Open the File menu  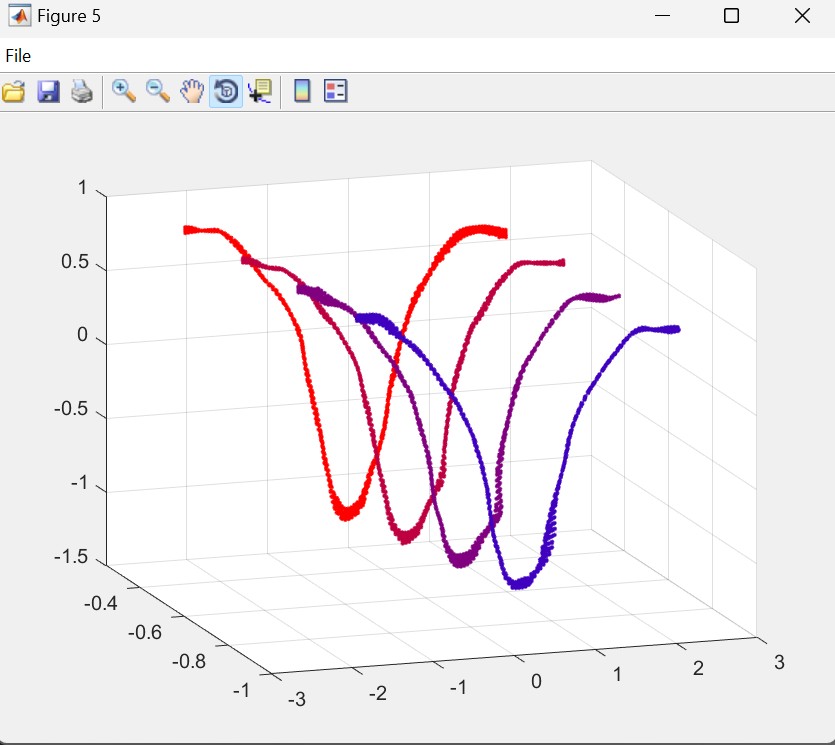18,56
